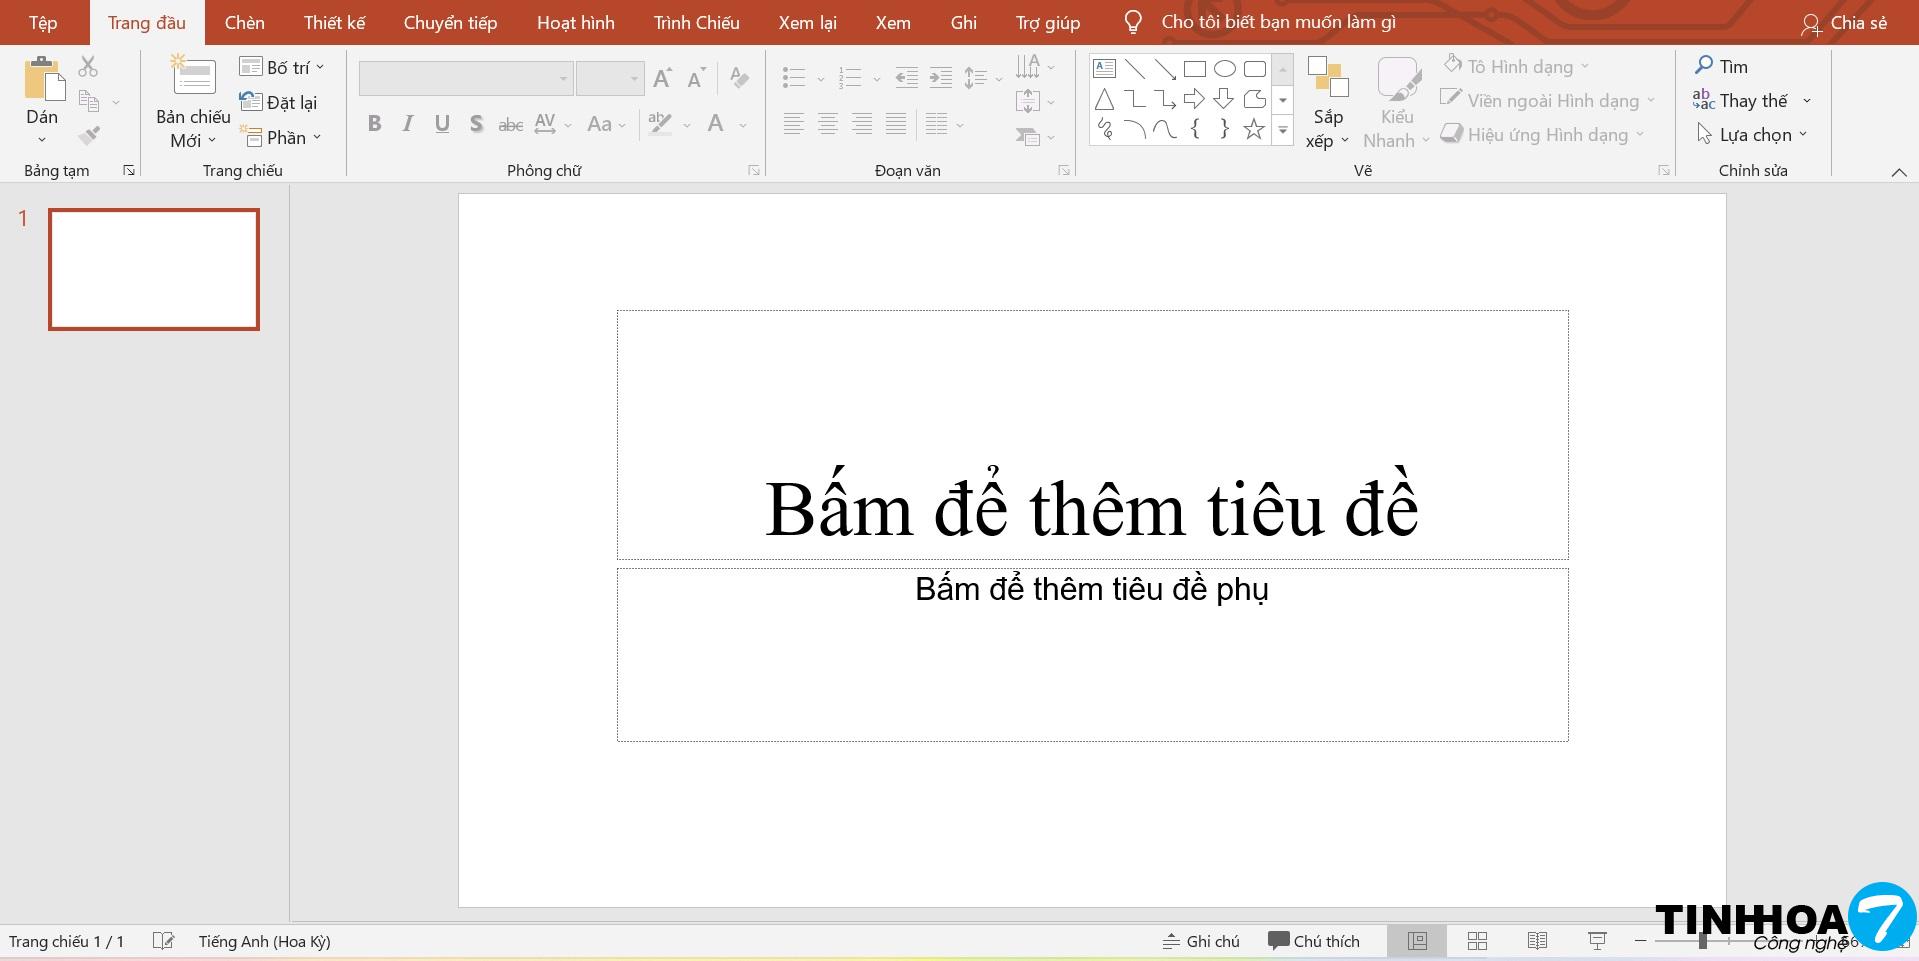Open the Thiết kế tab
Viewport: 1919px width, 961px height.
coord(334,22)
